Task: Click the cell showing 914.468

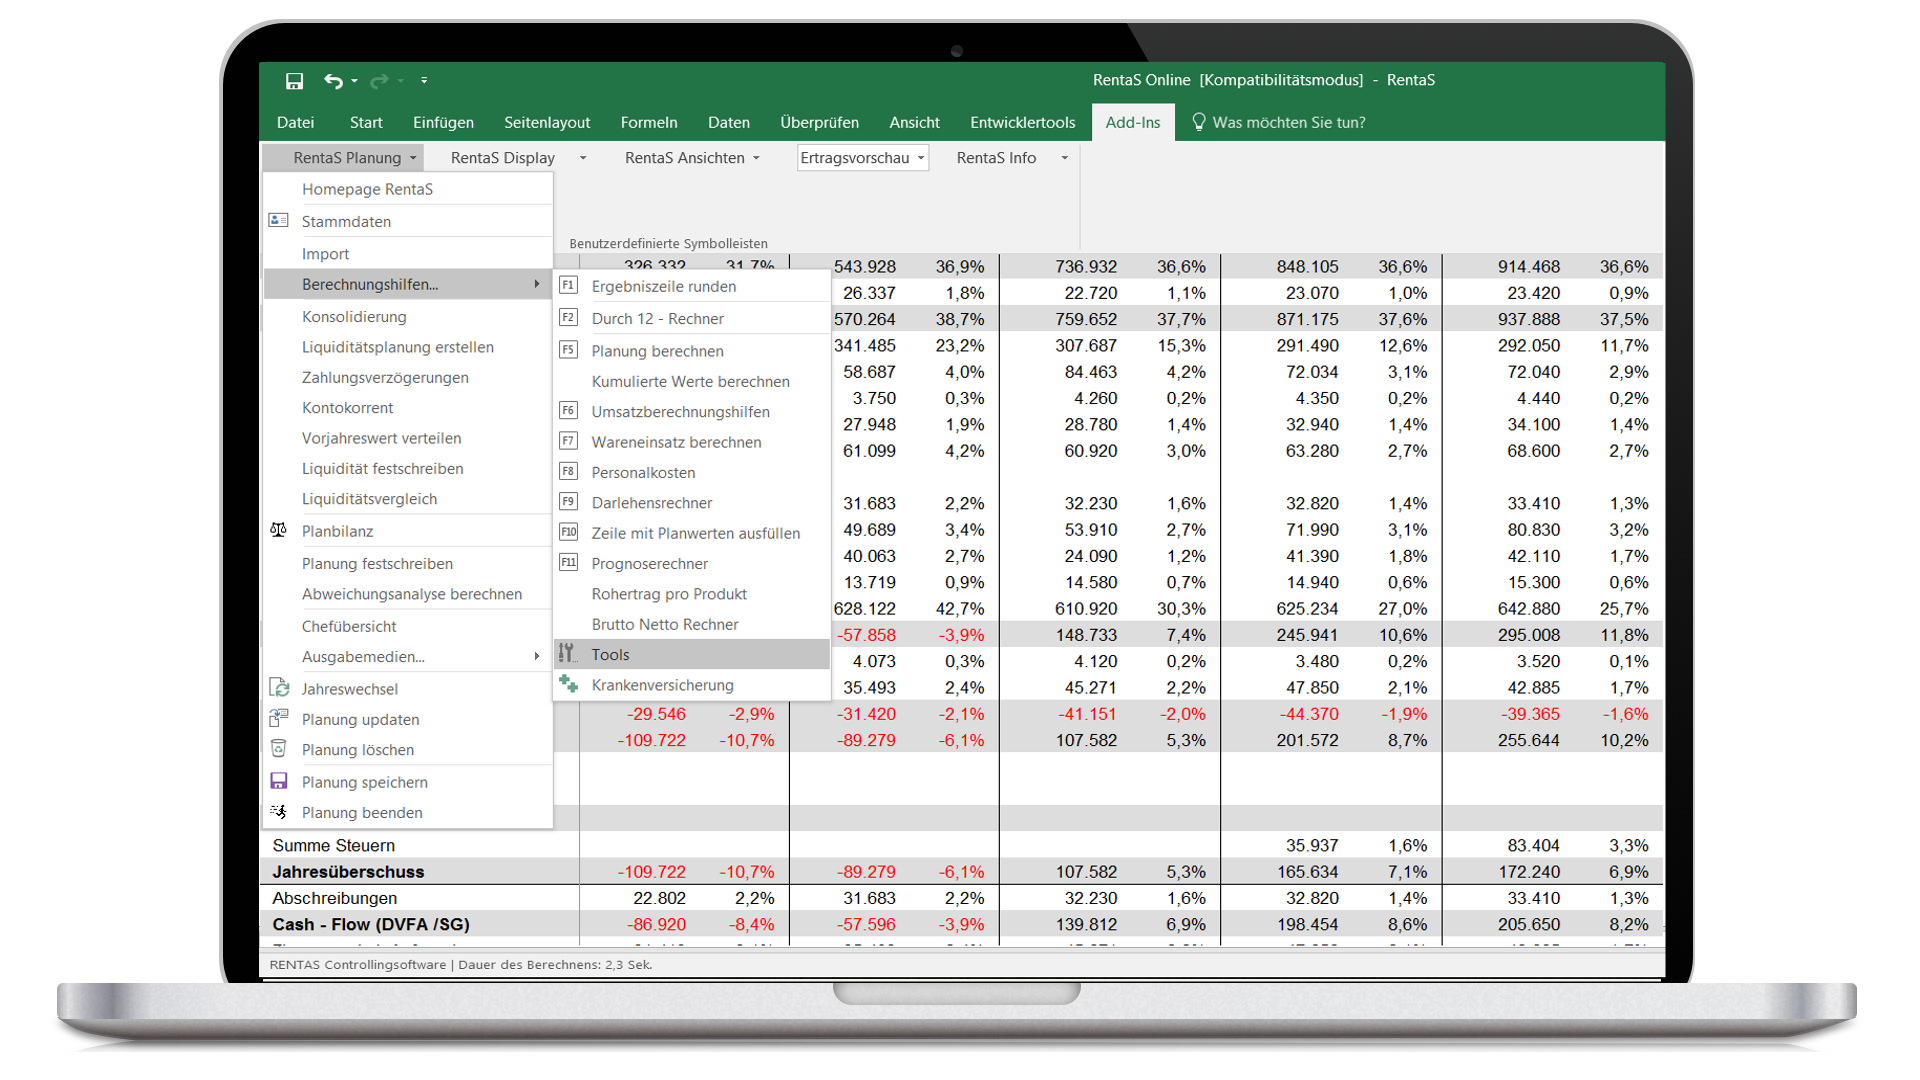Action: (1528, 267)
